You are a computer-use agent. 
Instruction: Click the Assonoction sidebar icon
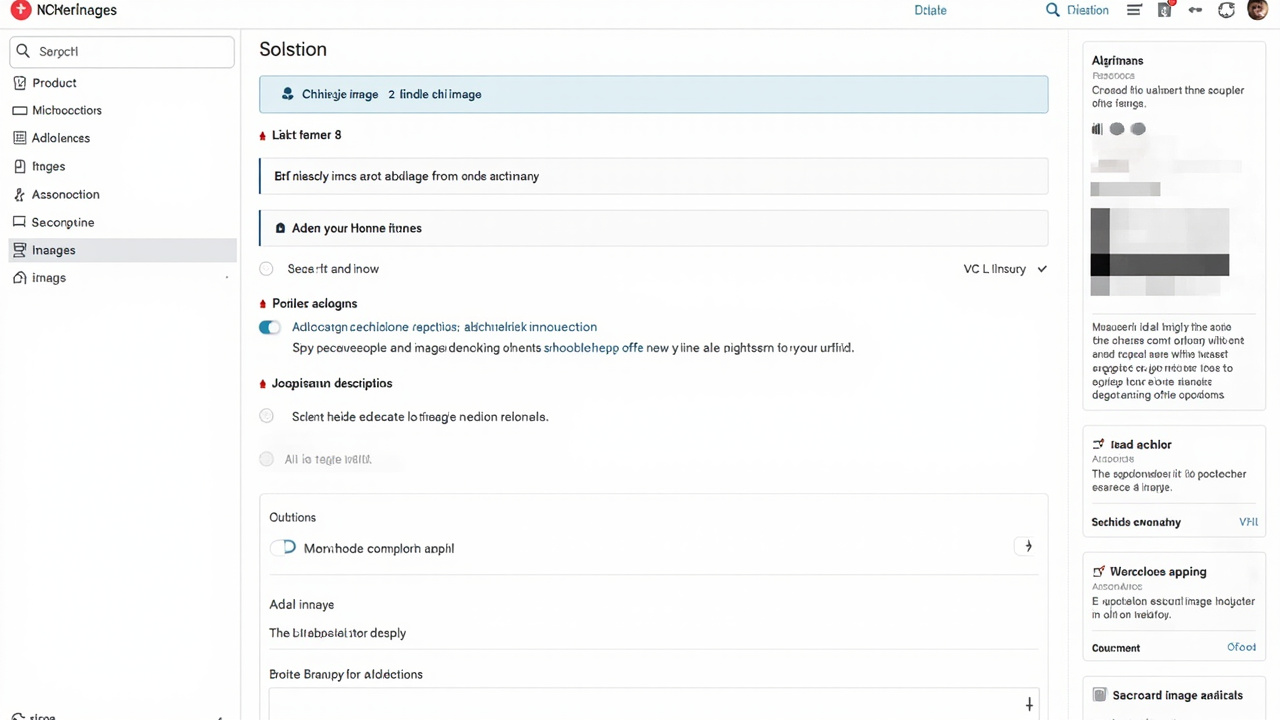click(x=20, y=195)
